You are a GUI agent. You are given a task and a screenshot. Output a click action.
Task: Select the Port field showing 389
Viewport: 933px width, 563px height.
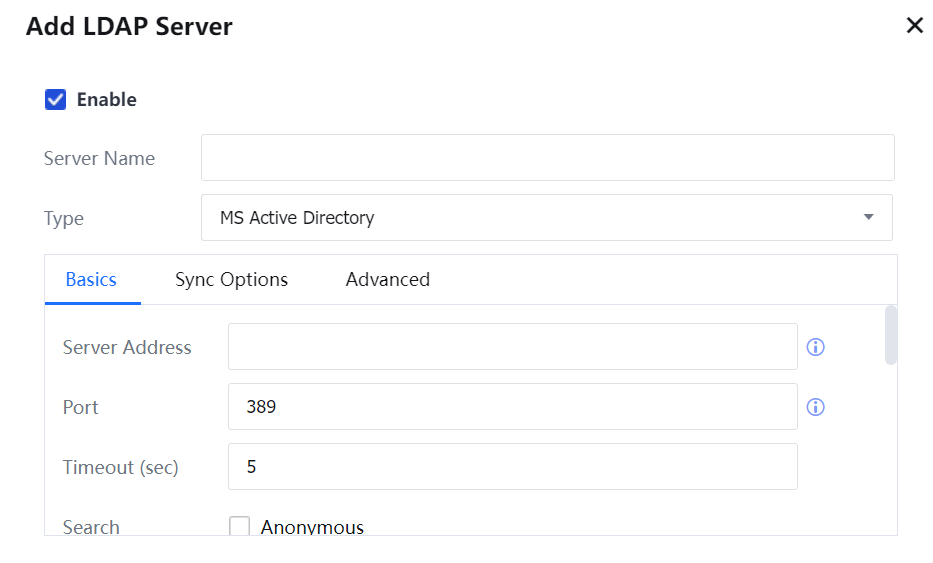coord(512,407)
